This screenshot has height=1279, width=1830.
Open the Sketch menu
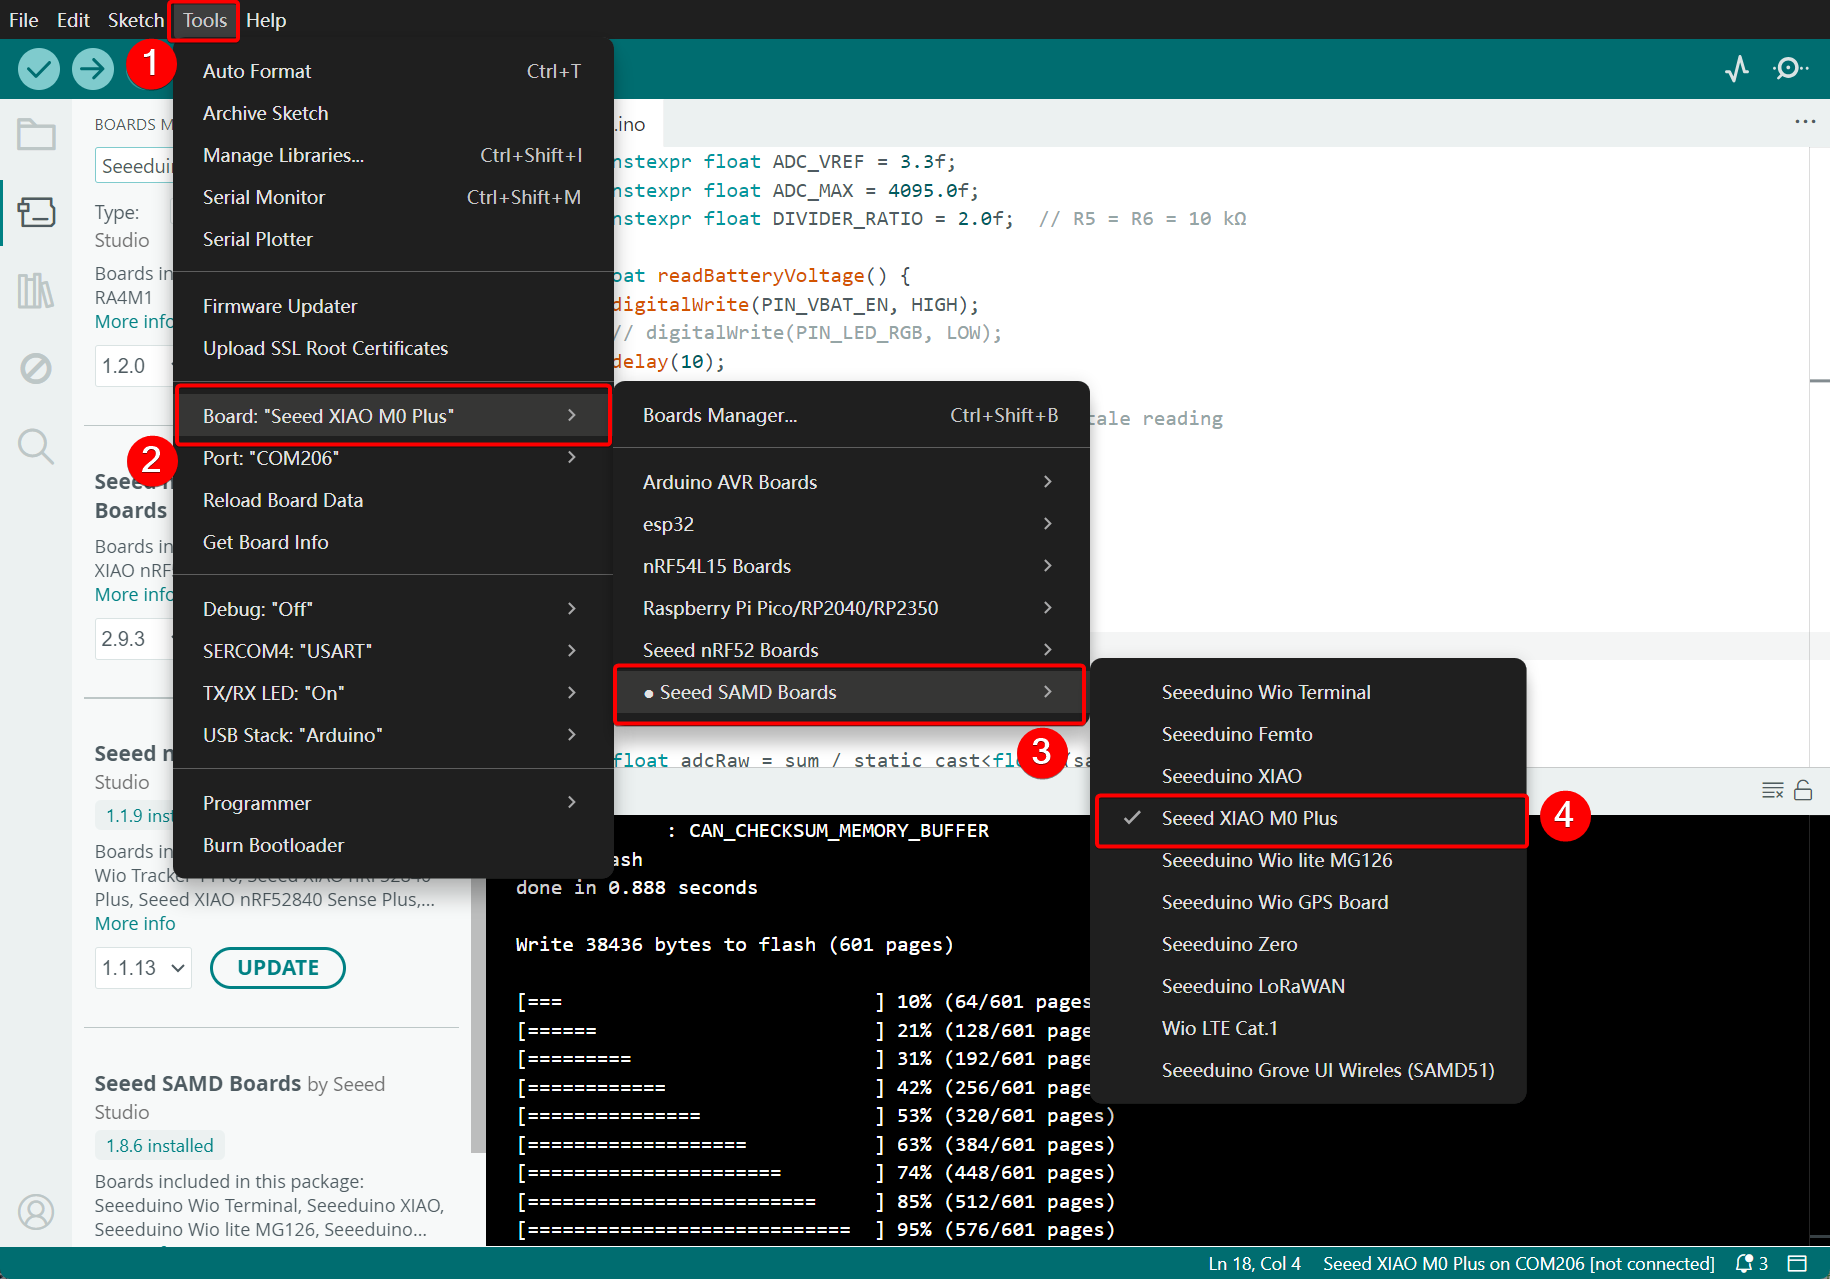(x=136, y=20)
